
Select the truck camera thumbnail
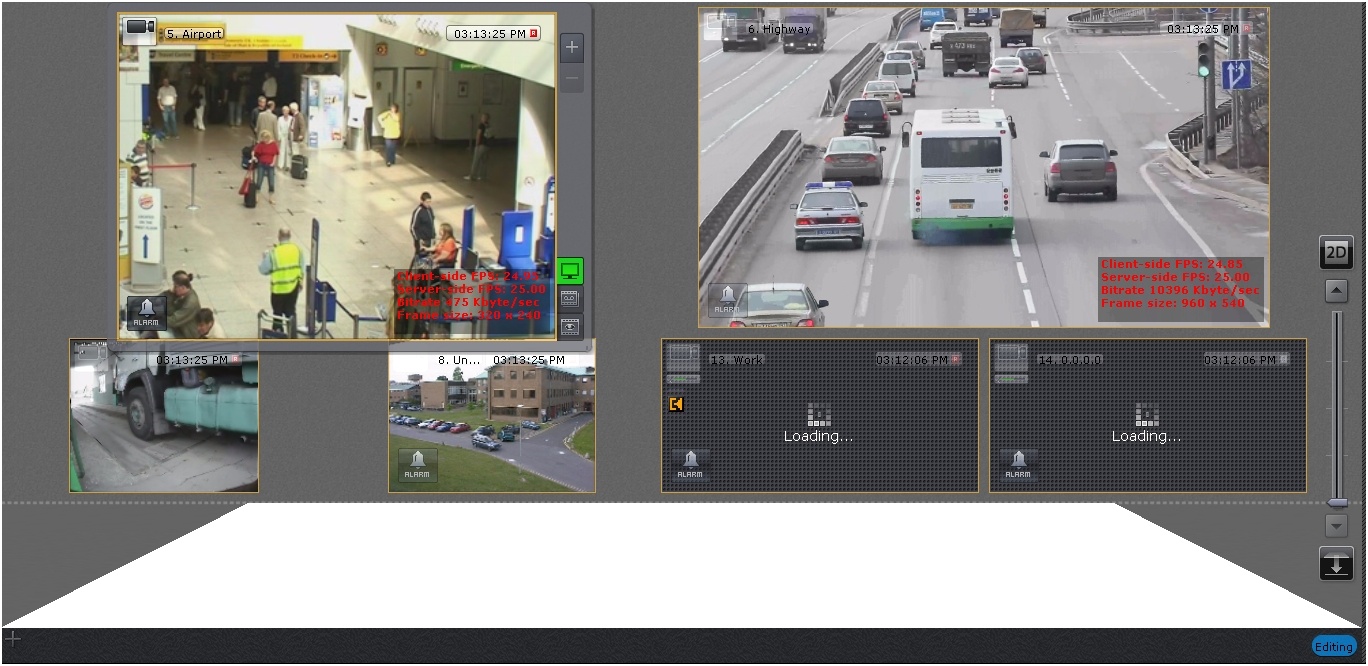tap(164, 416)
